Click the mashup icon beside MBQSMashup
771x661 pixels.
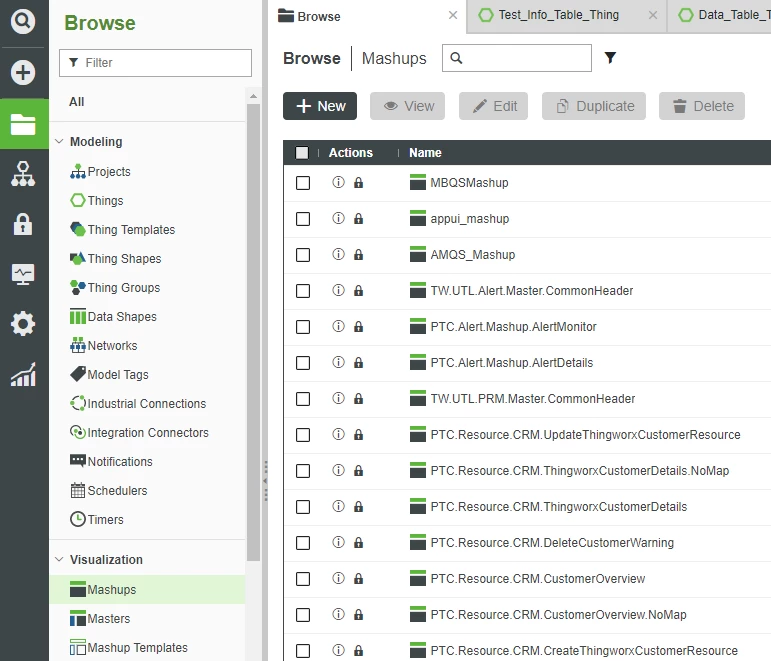pos(417,182)
